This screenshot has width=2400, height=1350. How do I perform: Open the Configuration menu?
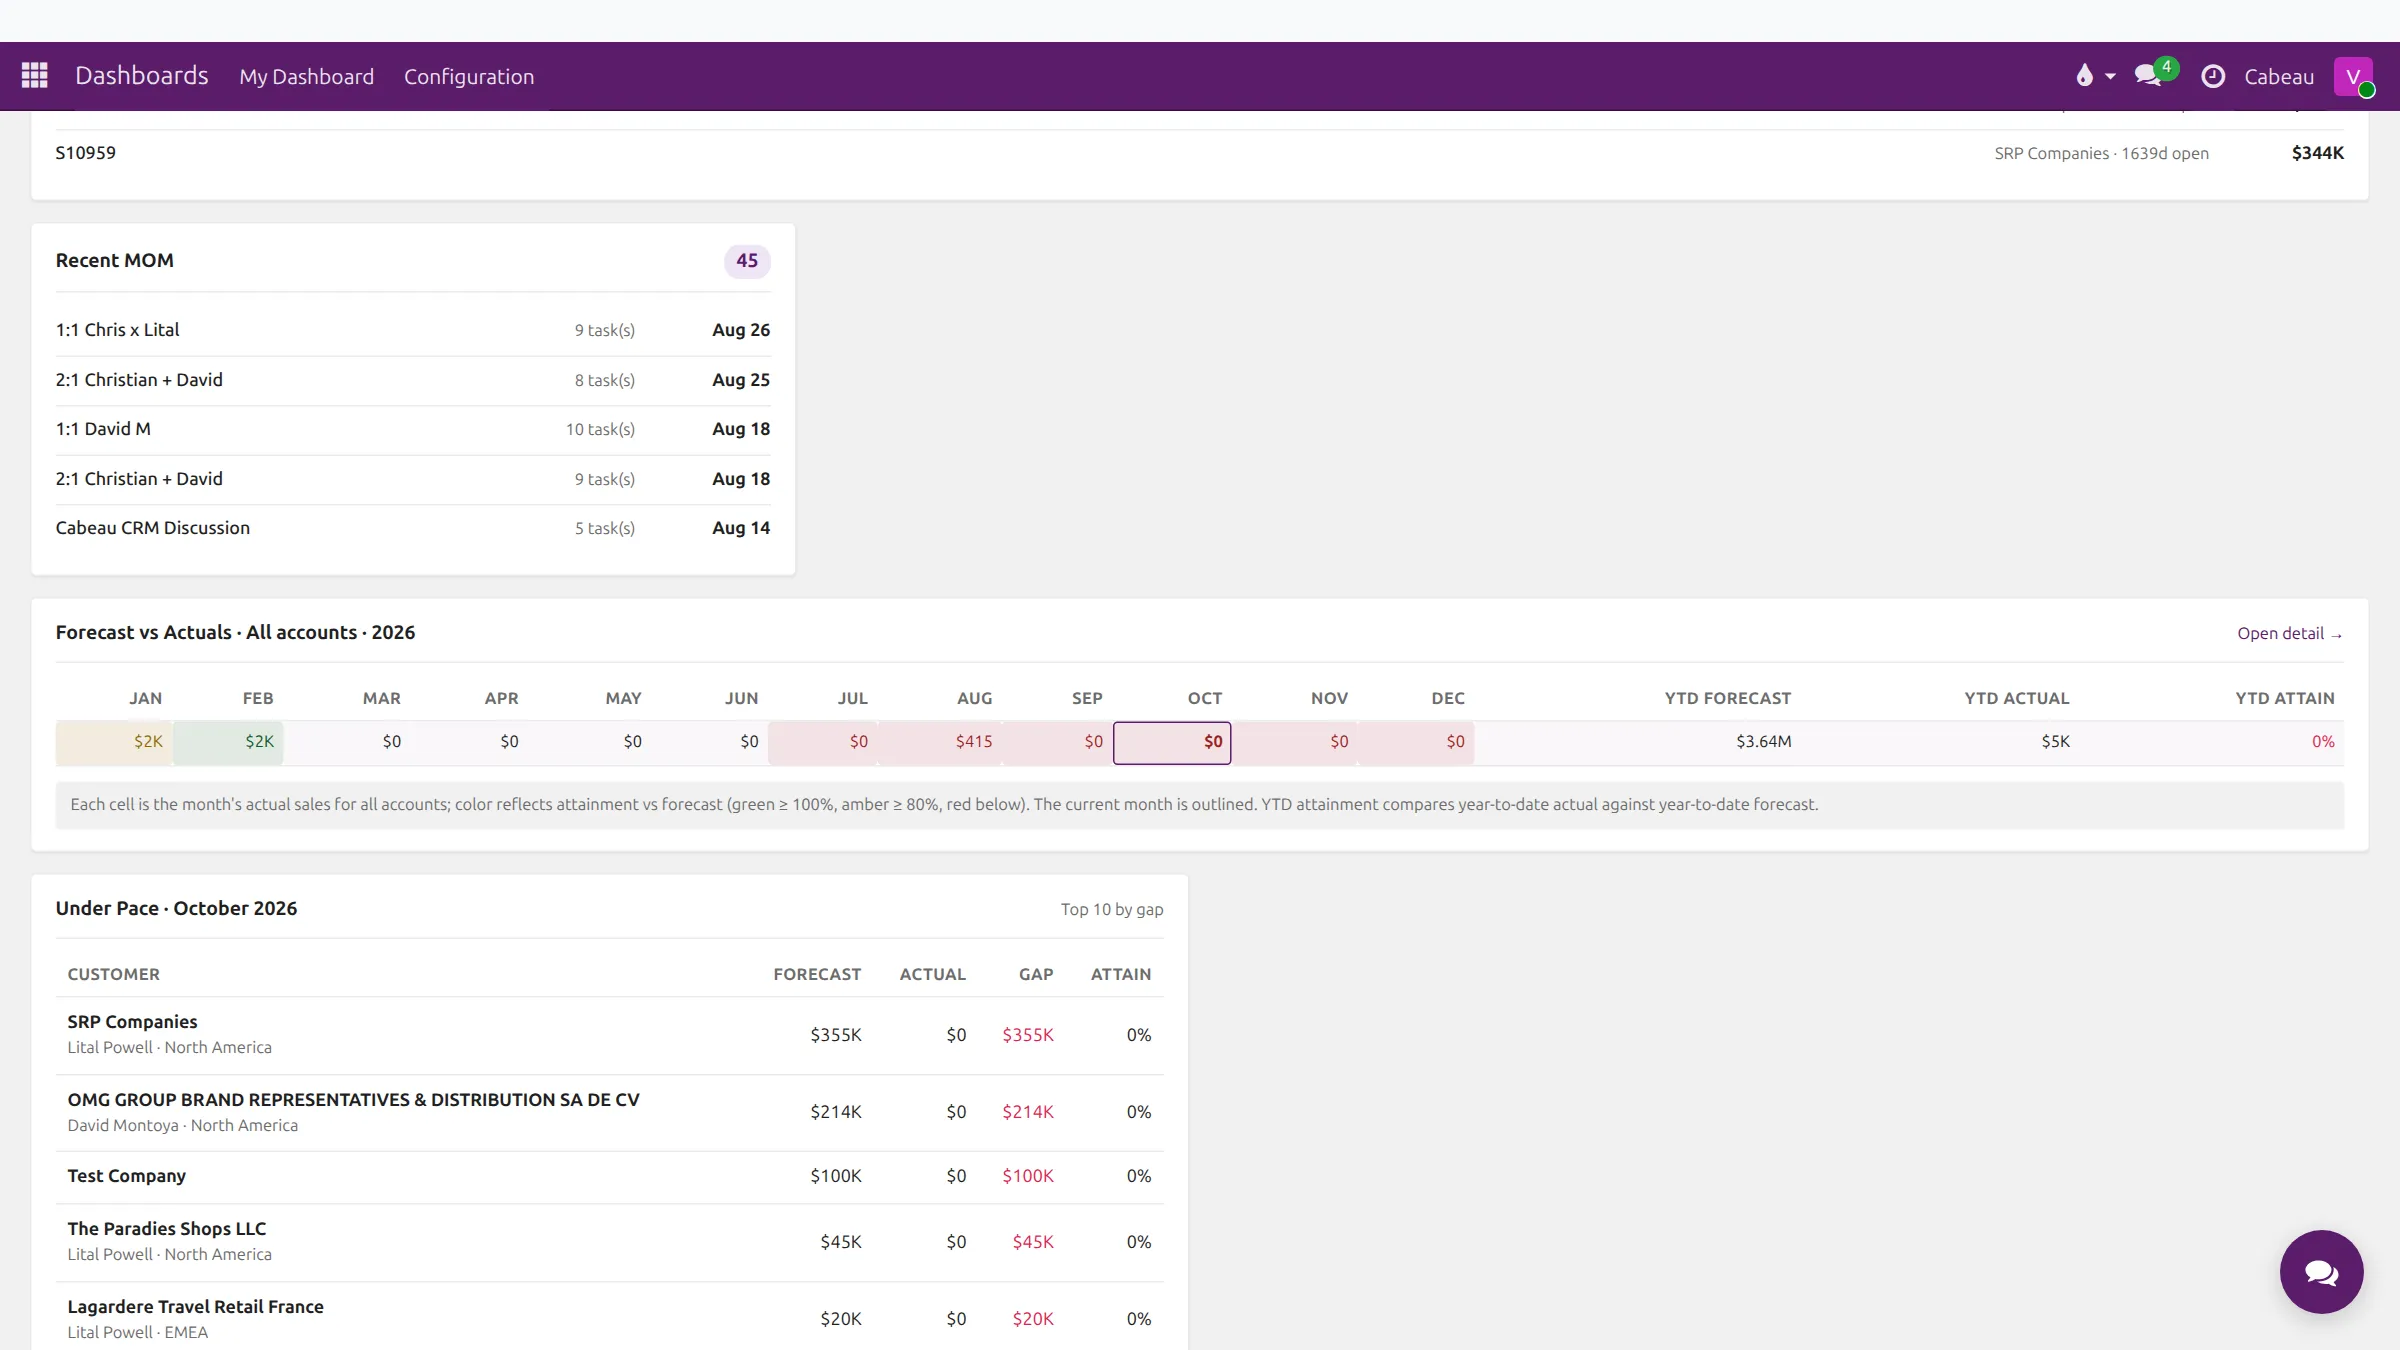click(x=469, y=76)
